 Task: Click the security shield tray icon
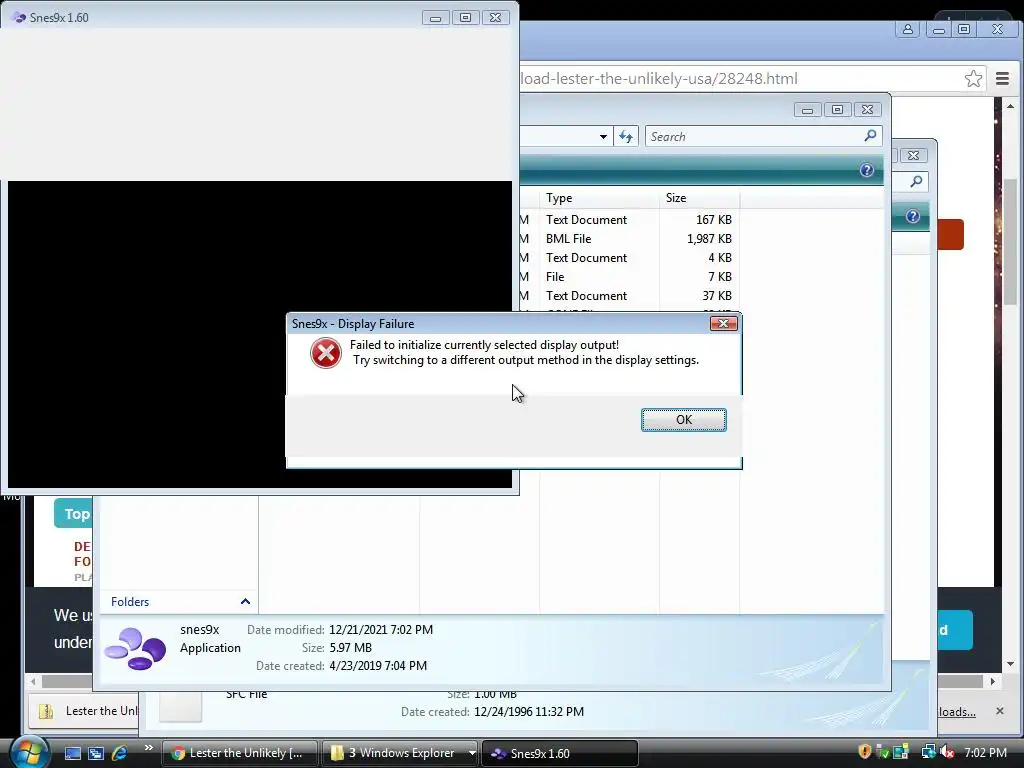pyautogui.click(x=864, y=752)
